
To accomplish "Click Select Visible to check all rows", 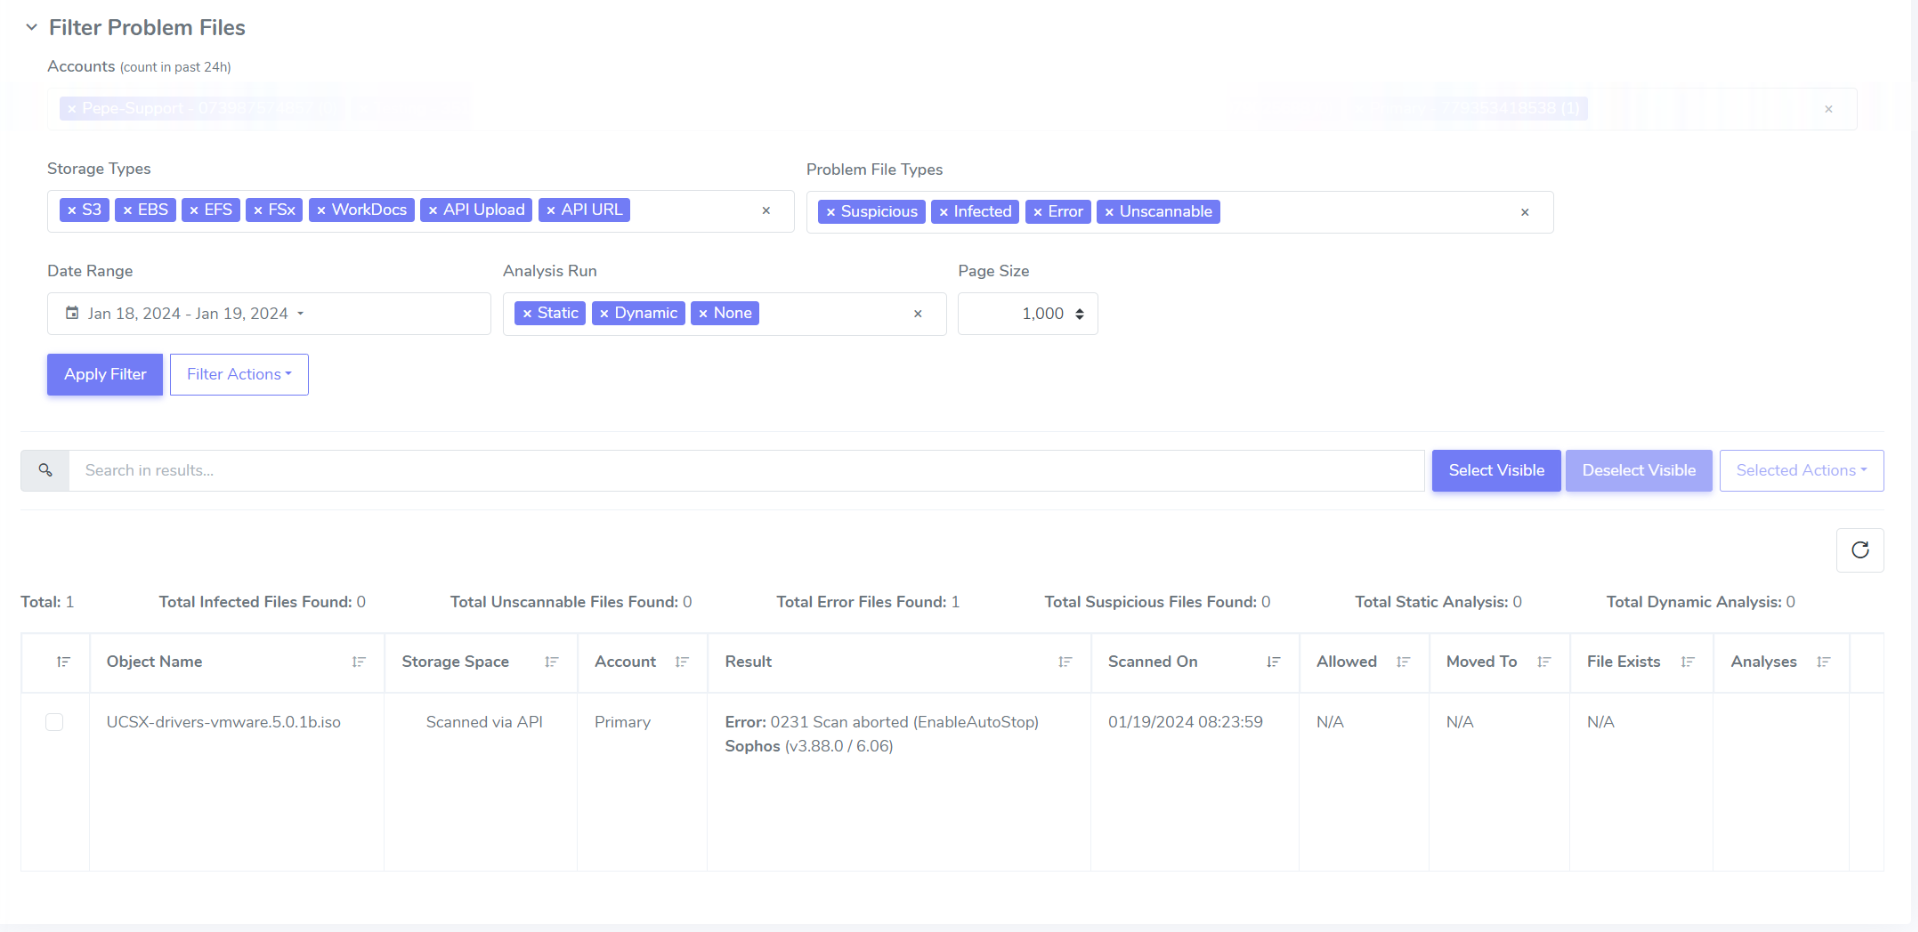I will coord(1495,470).
